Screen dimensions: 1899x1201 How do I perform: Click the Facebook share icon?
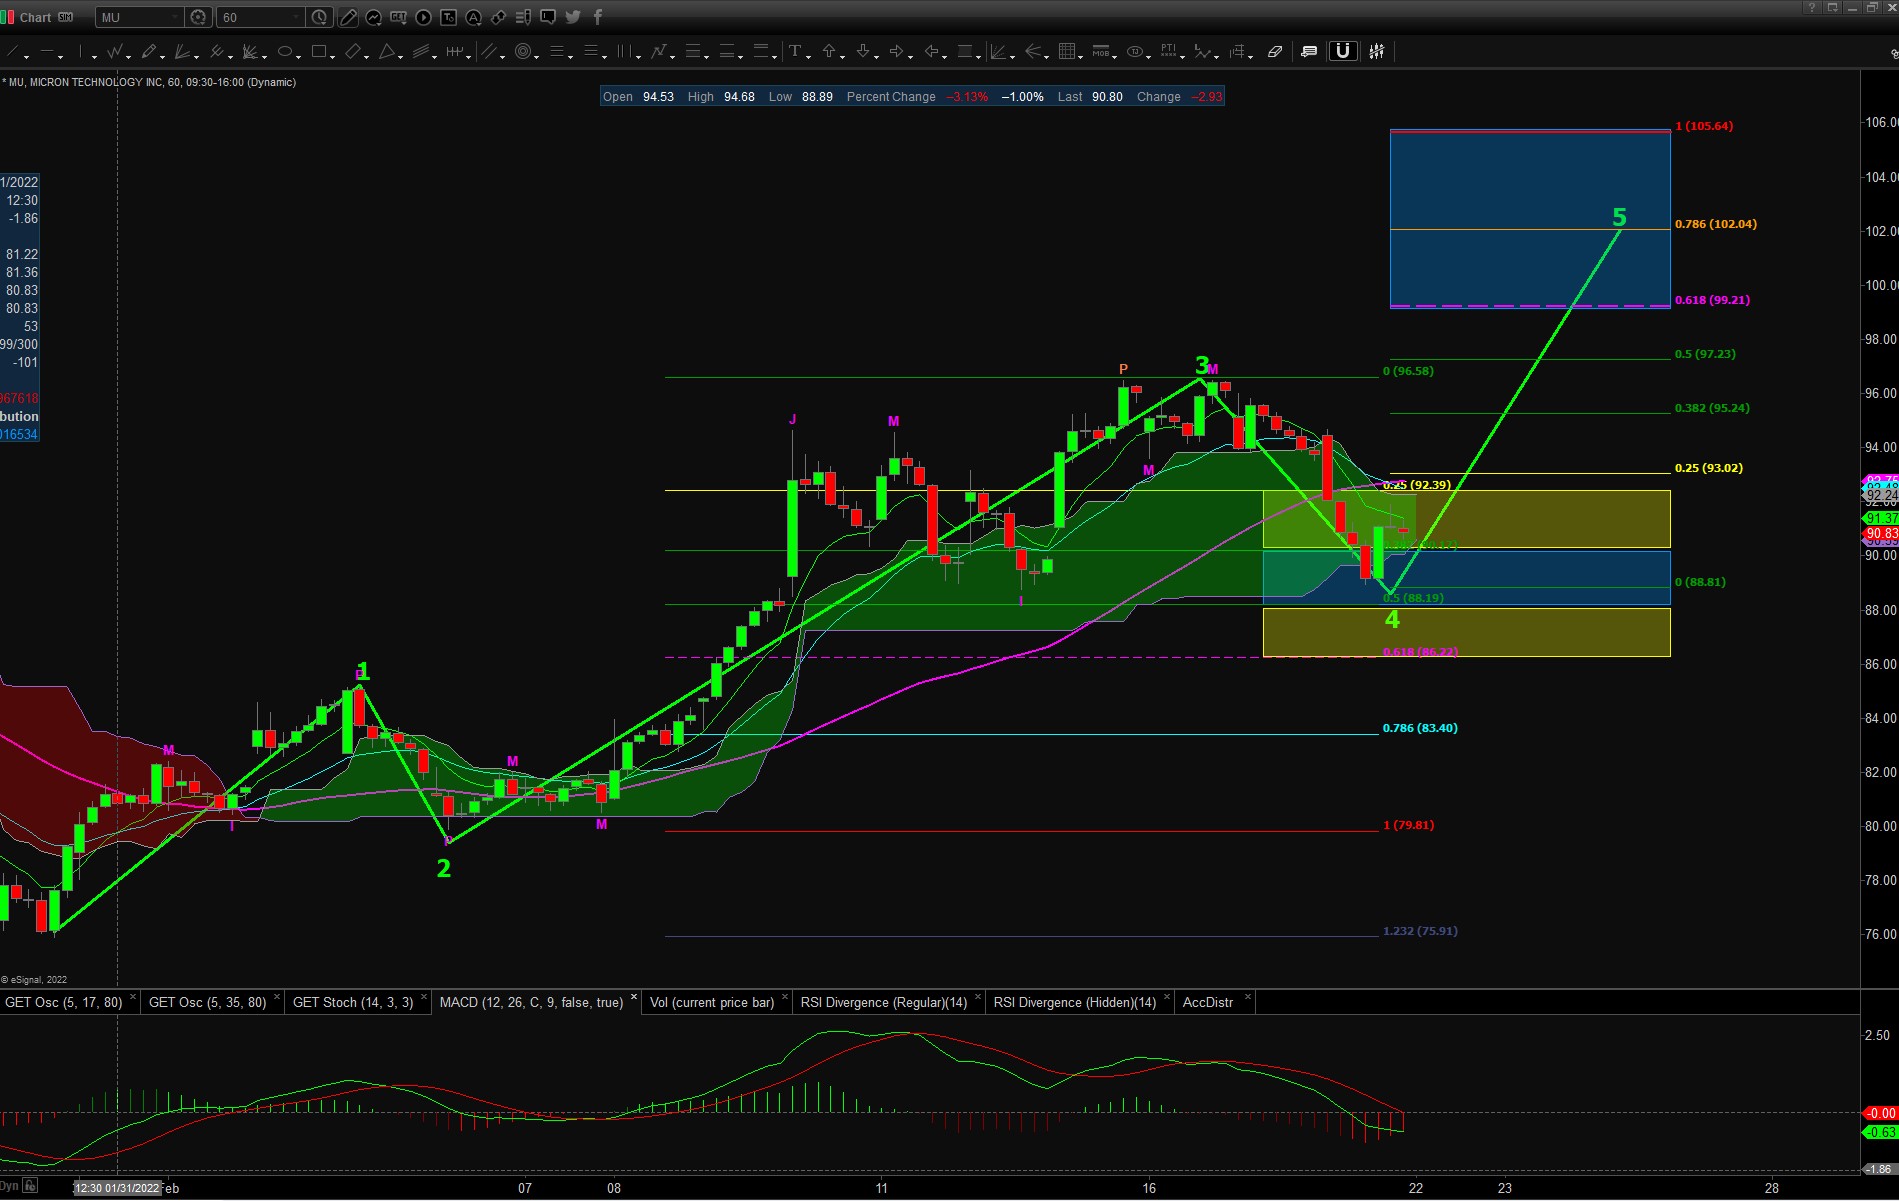pyautogui.click(x=598, y=17)
